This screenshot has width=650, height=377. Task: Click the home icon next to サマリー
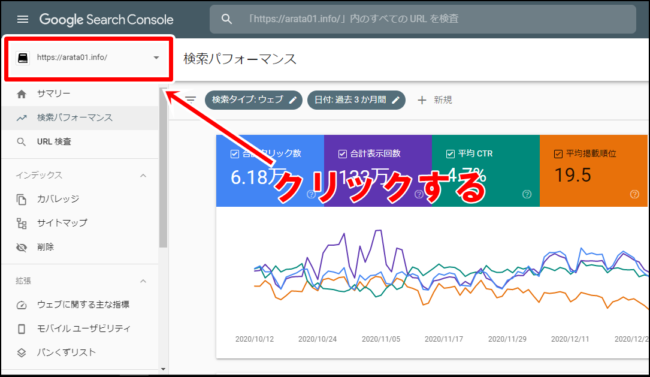pyautogui.click(x=22, y=94)
